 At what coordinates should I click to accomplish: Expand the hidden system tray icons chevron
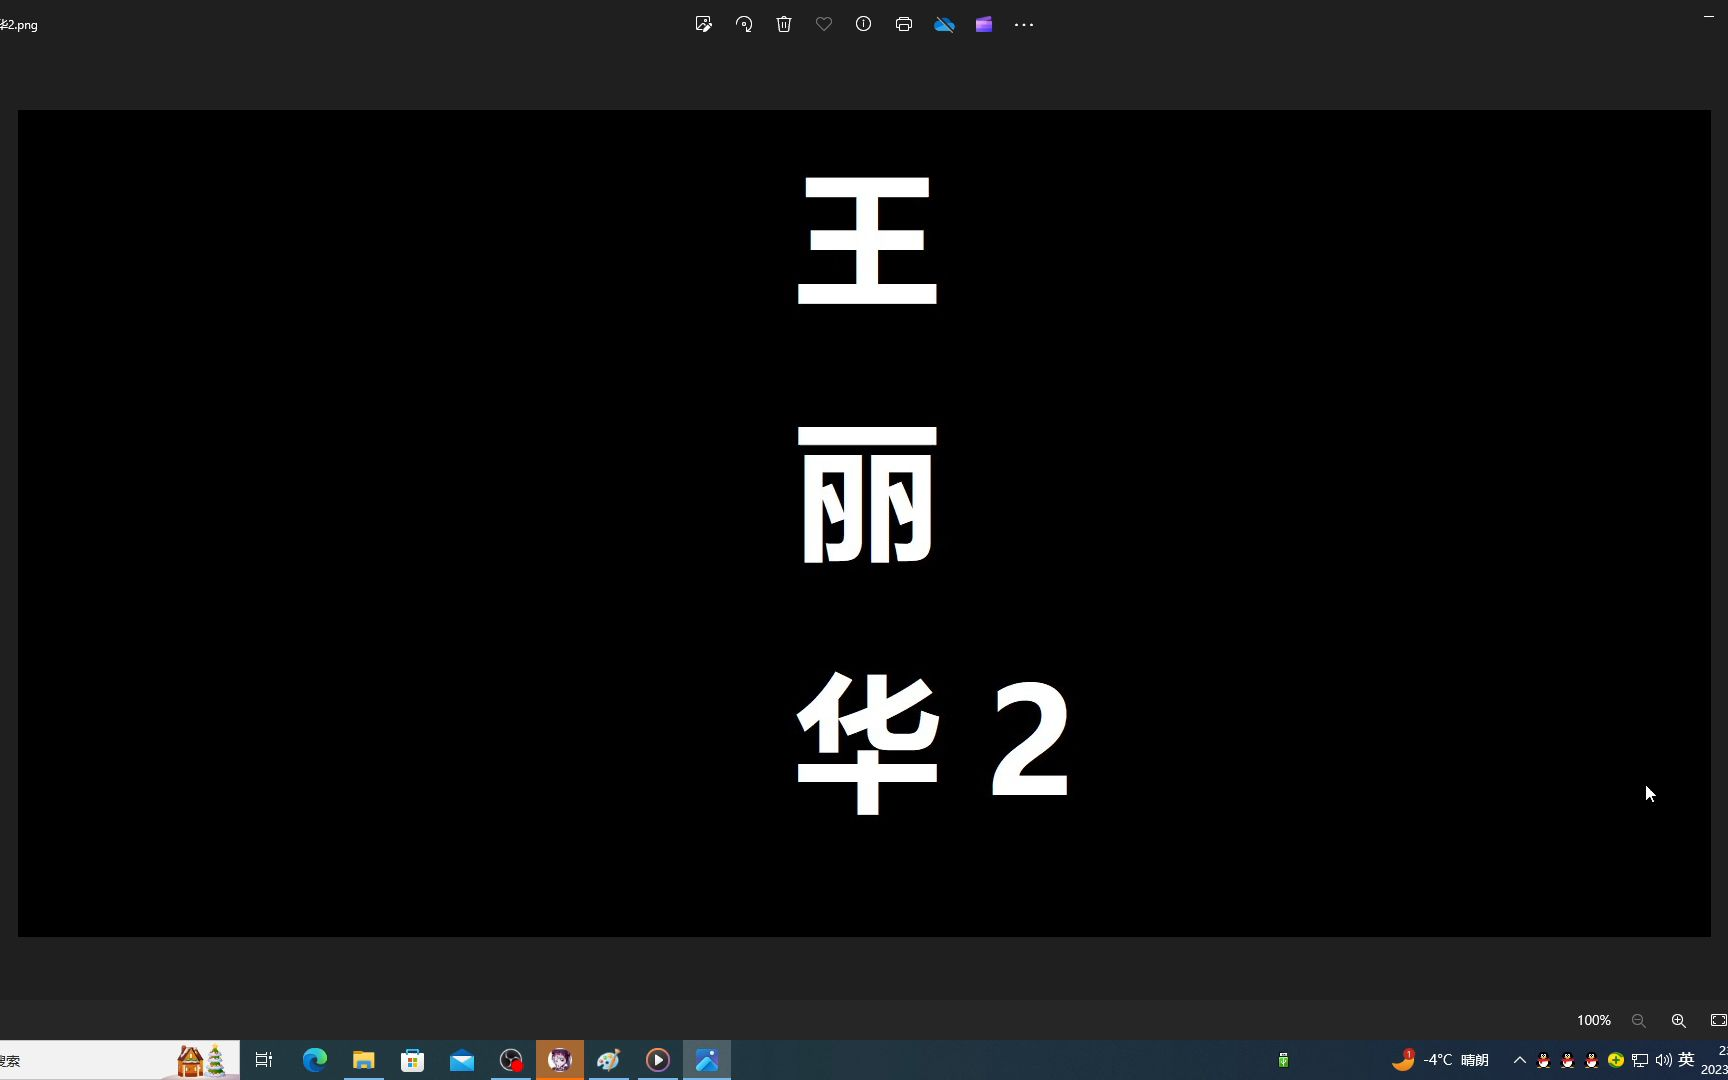[x=1520, y=1060]
